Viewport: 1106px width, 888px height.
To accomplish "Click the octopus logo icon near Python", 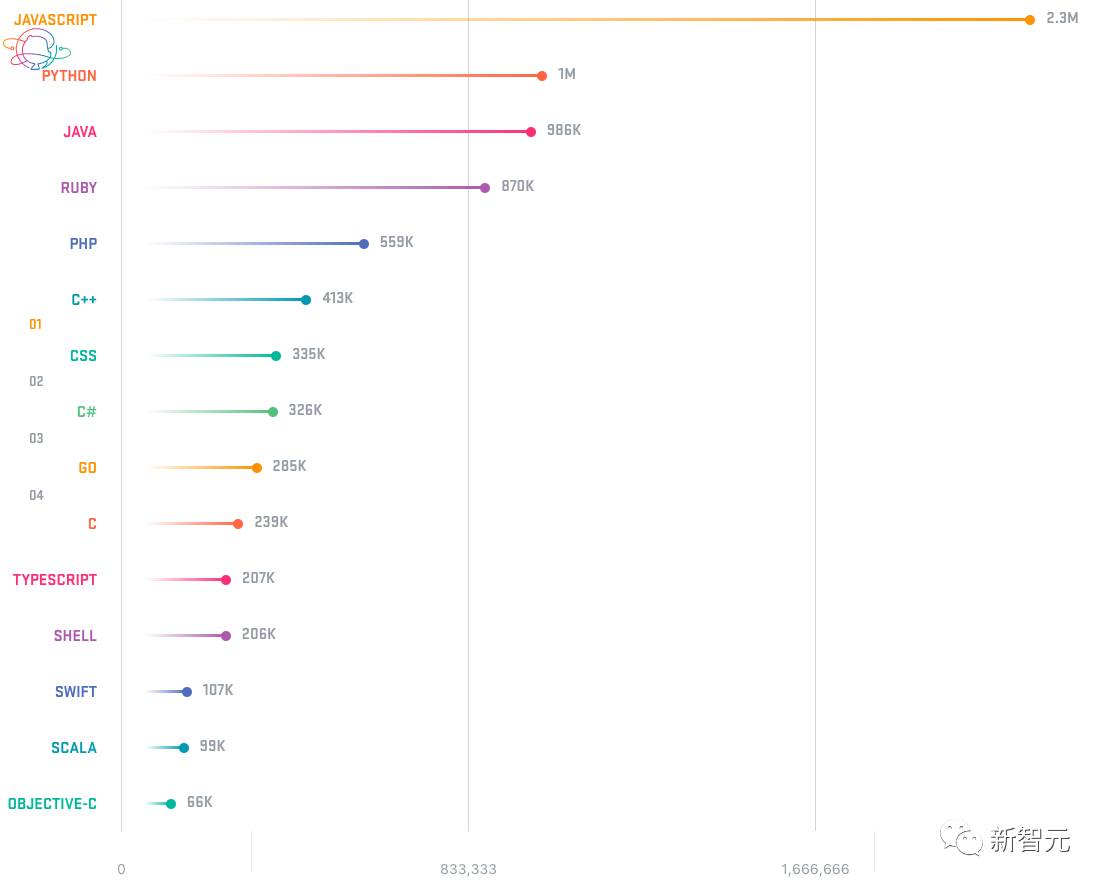I will tap(36, 48).
